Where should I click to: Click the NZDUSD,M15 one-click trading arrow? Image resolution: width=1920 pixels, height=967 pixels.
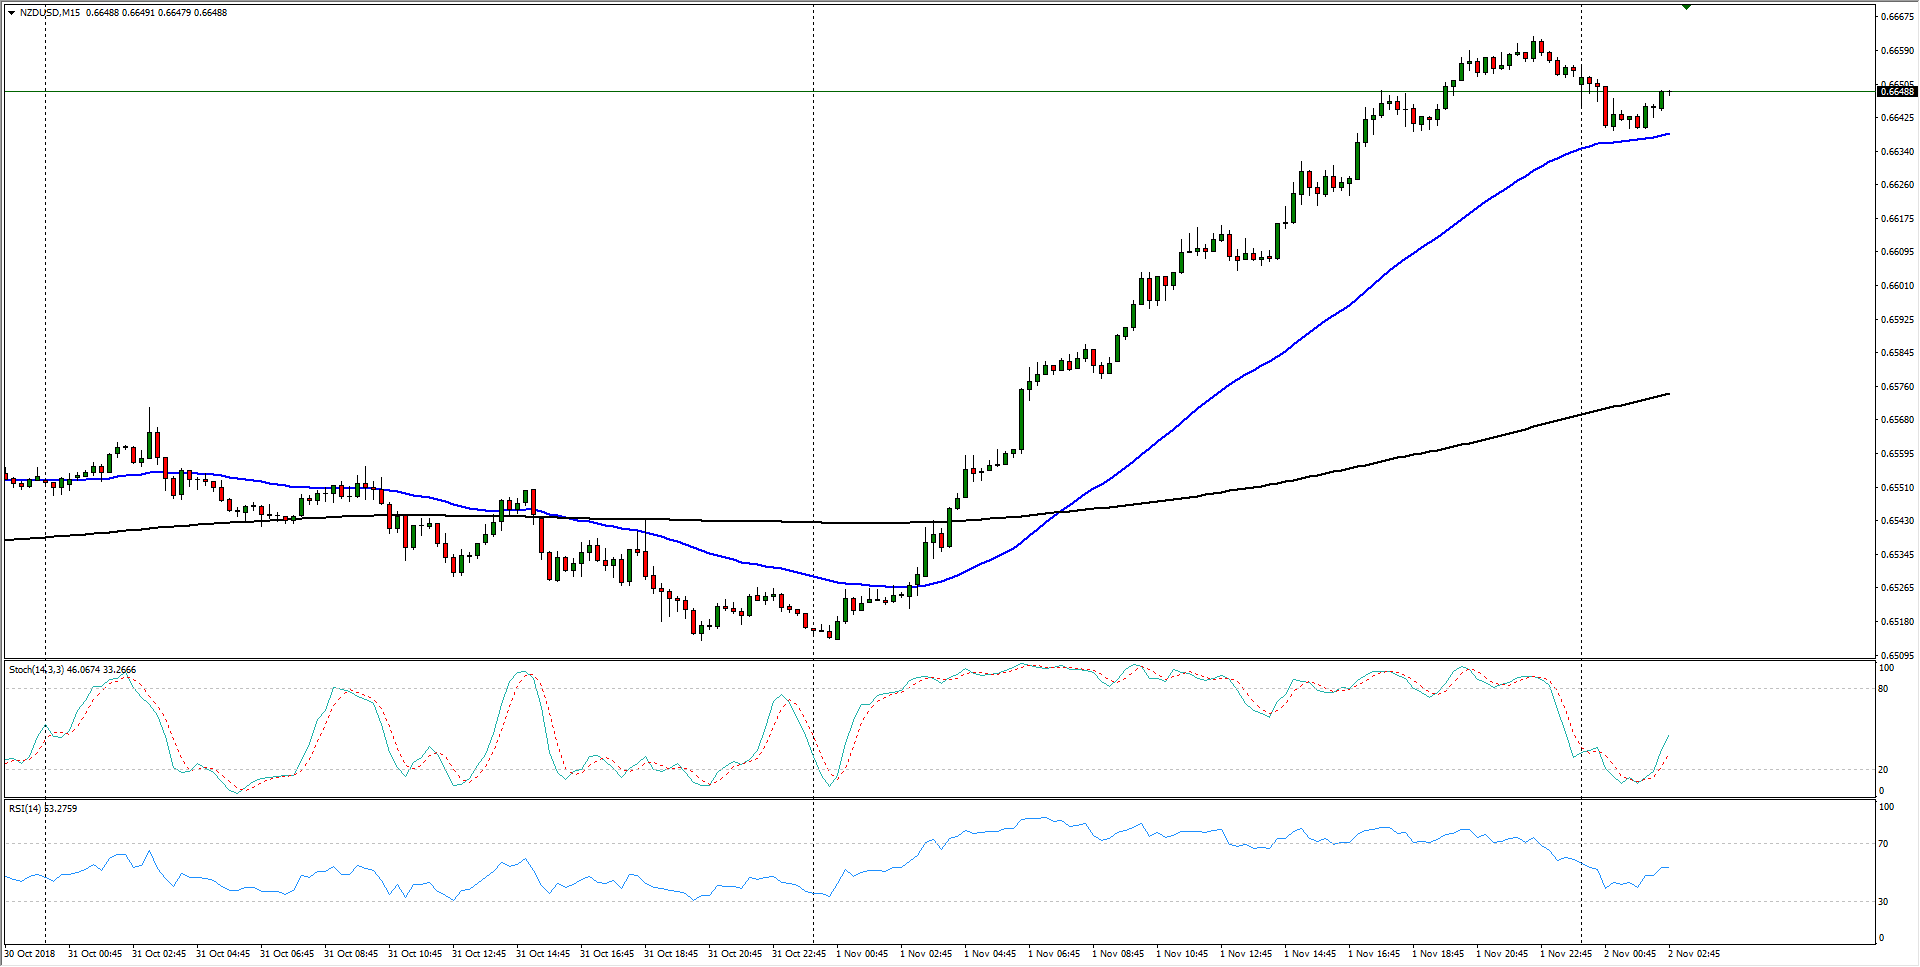click(11, 13)
